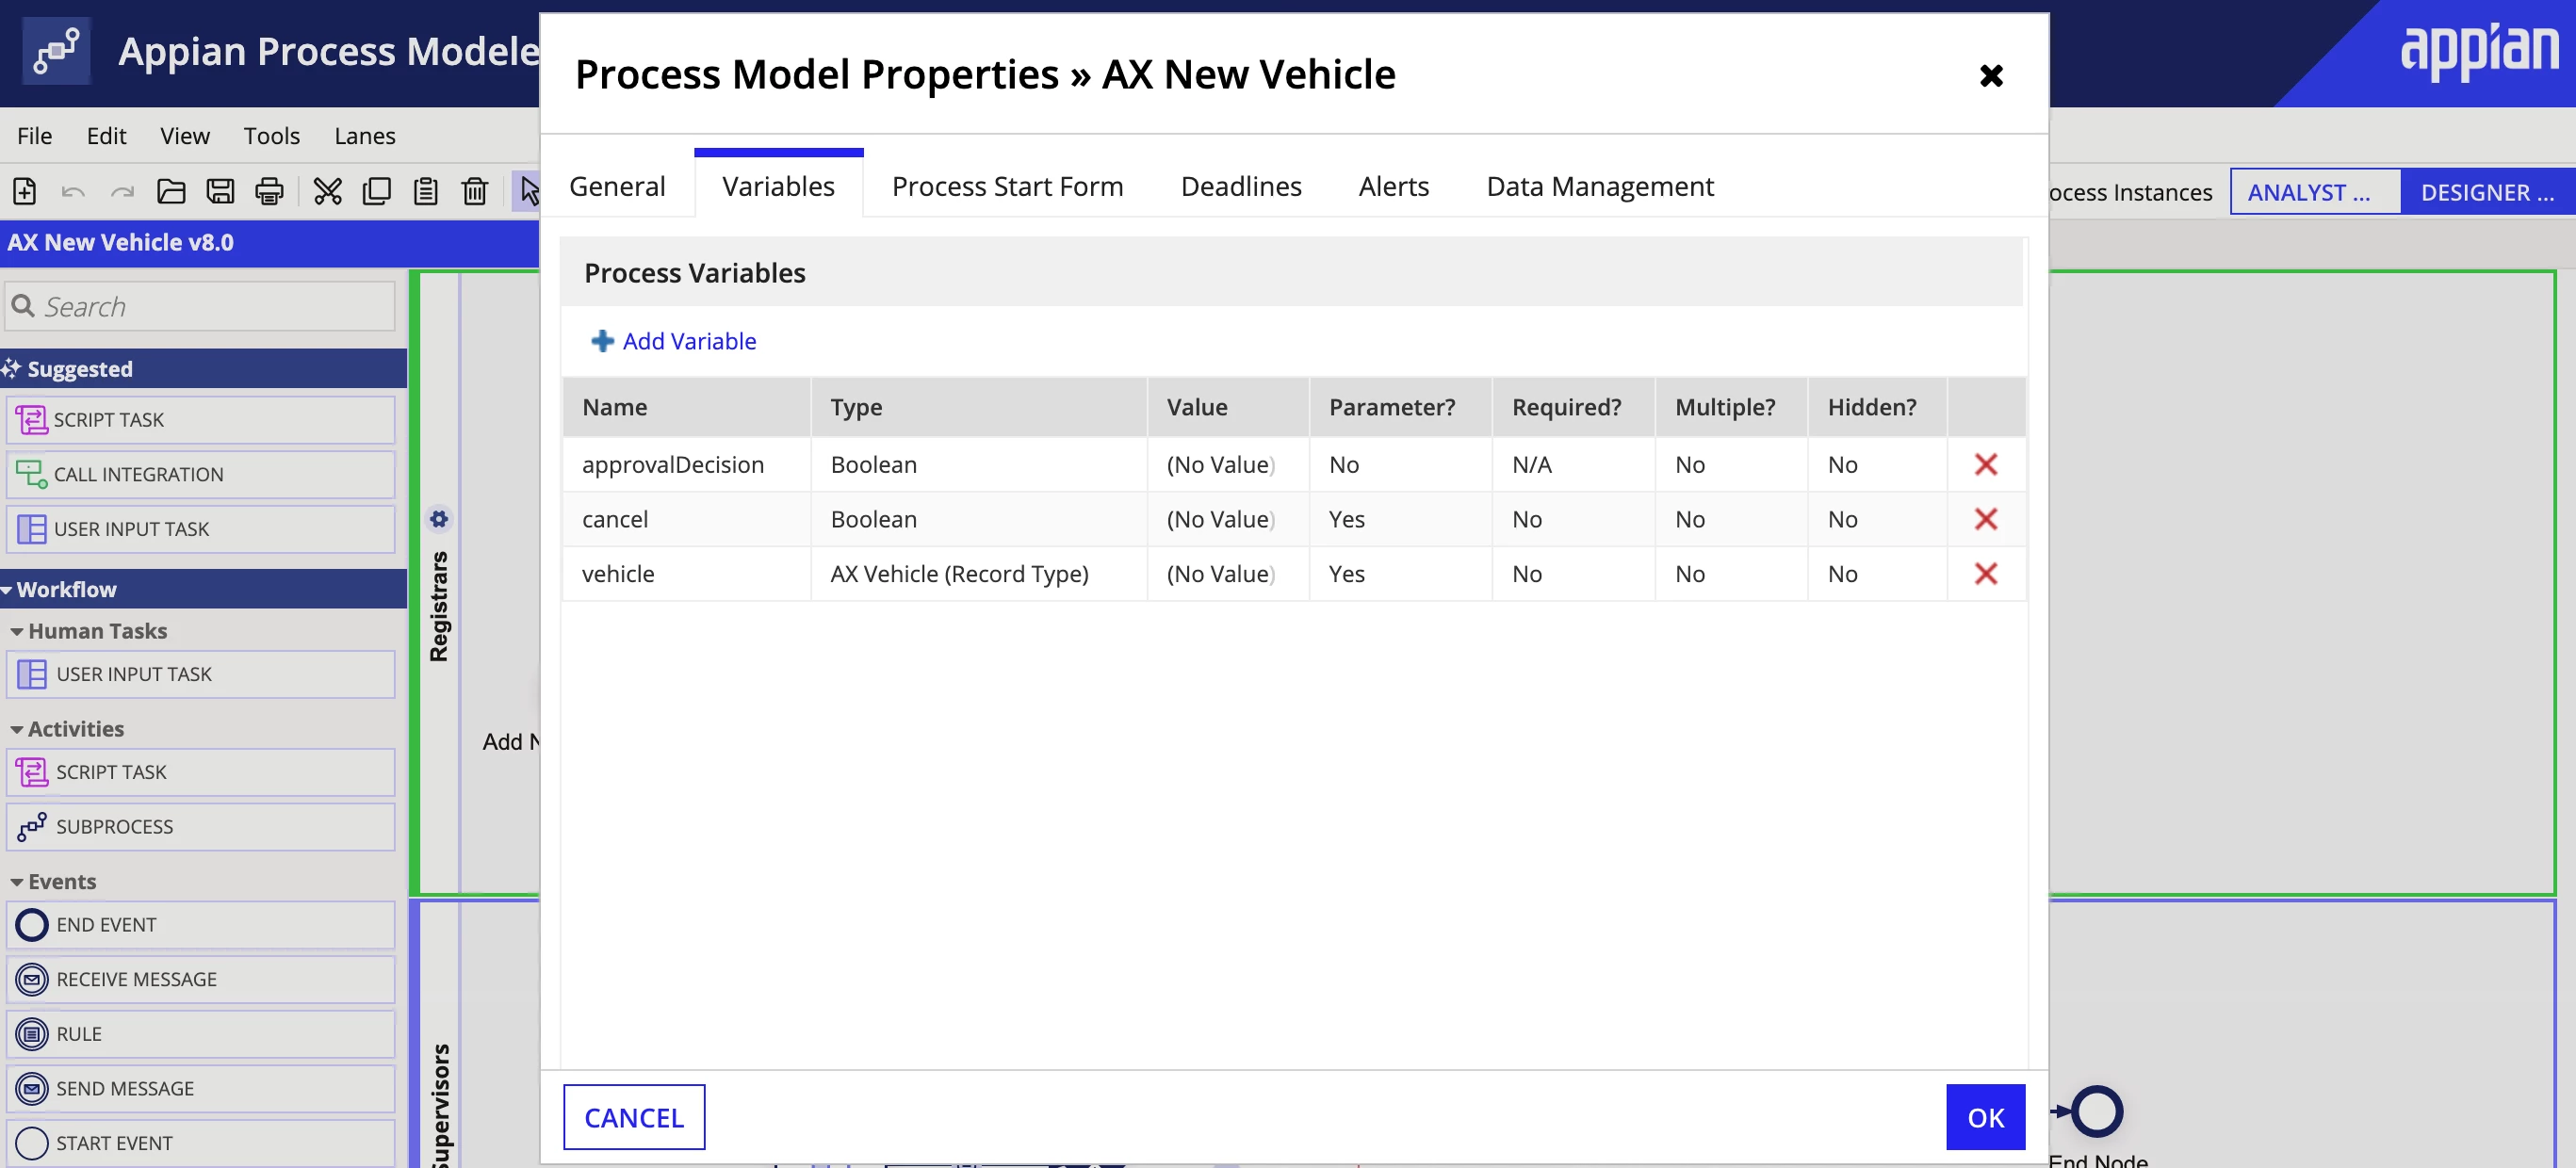This screenshot has height=1168, width=2576.
Task: Click the AX New Vehicle v8.0 title
Action: point(121,242)
